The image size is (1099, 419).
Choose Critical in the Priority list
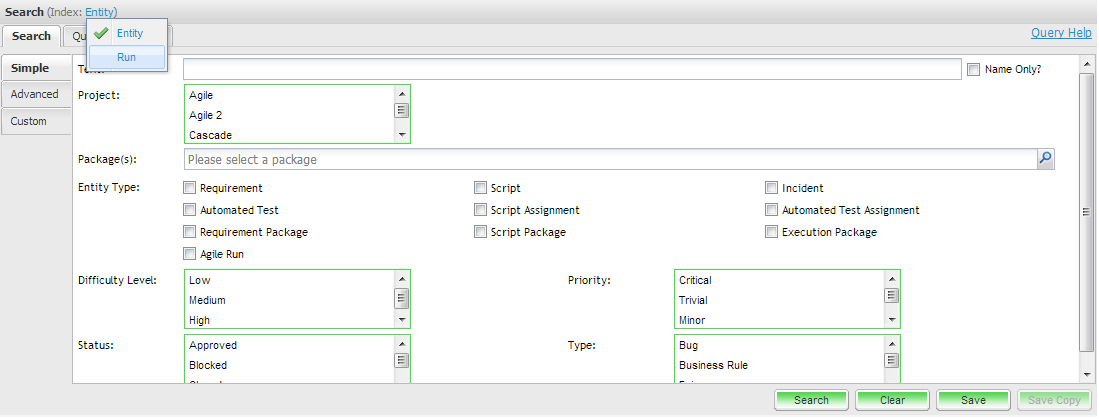pos(695,280)
